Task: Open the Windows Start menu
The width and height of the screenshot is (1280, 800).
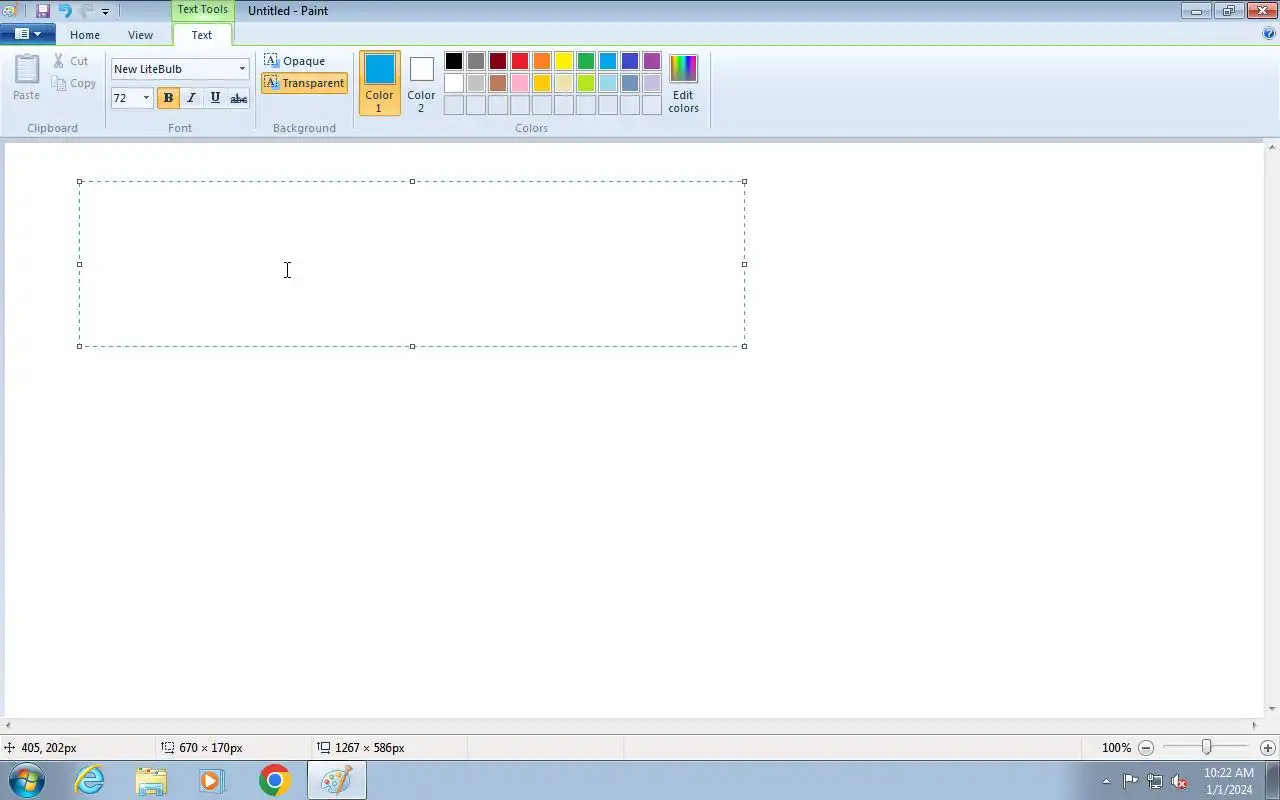Action: click(26, 780)
